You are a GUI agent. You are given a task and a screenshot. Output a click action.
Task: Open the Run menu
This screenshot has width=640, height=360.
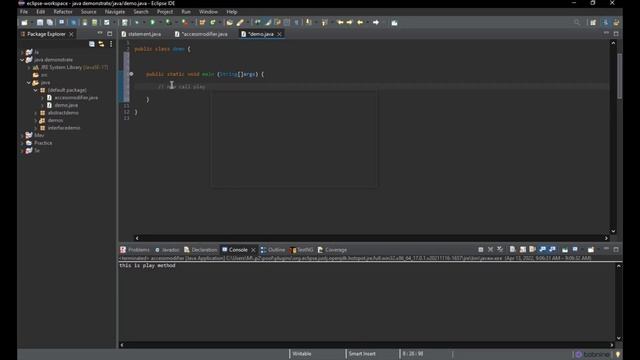(x=186, y=12)
